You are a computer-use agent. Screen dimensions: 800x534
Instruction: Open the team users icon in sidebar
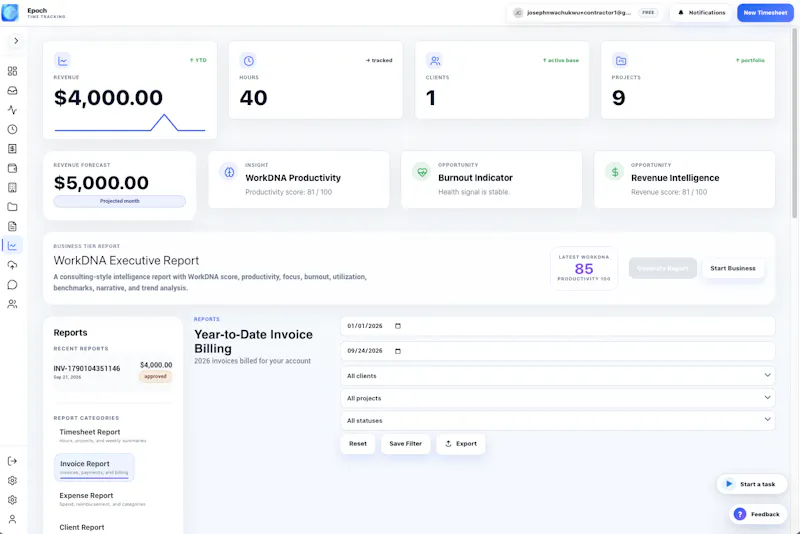coord(12,304)
